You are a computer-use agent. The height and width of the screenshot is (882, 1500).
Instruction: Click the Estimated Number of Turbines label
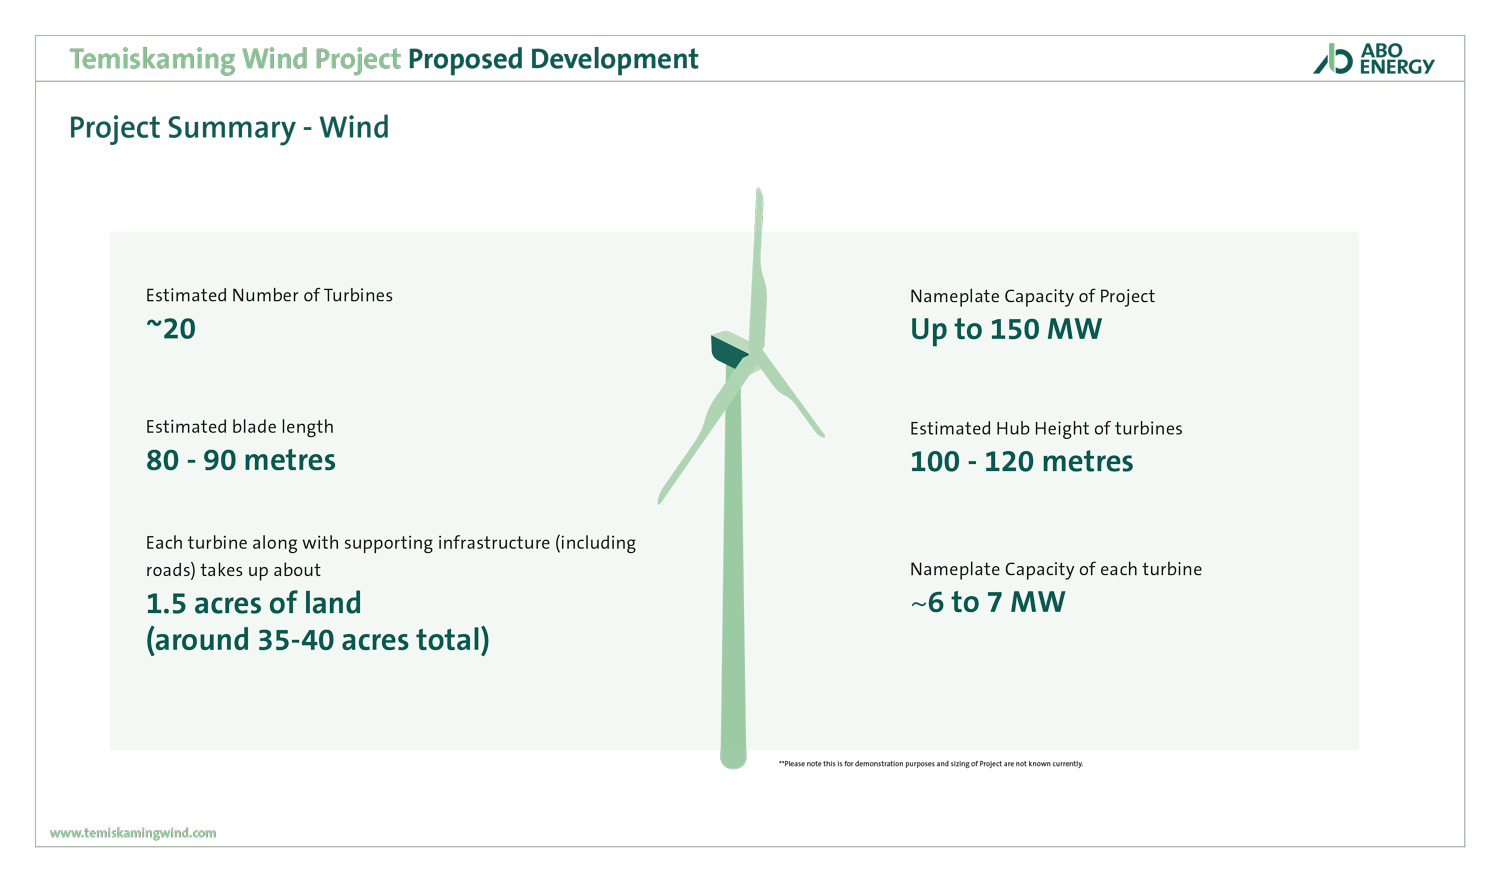(269, 295)
